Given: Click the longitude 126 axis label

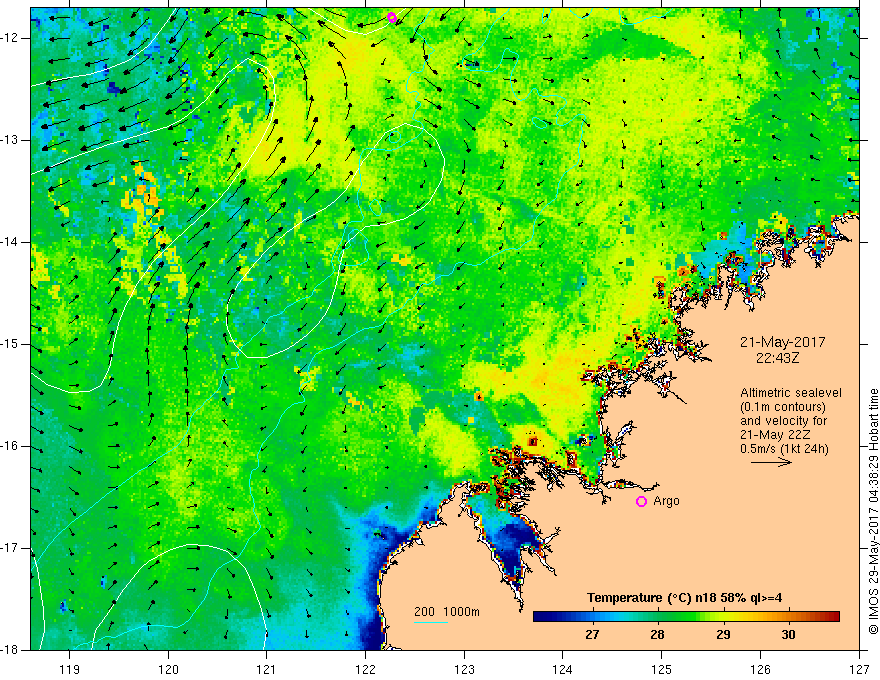Looking at the screenshot, I should coord(760,669).
